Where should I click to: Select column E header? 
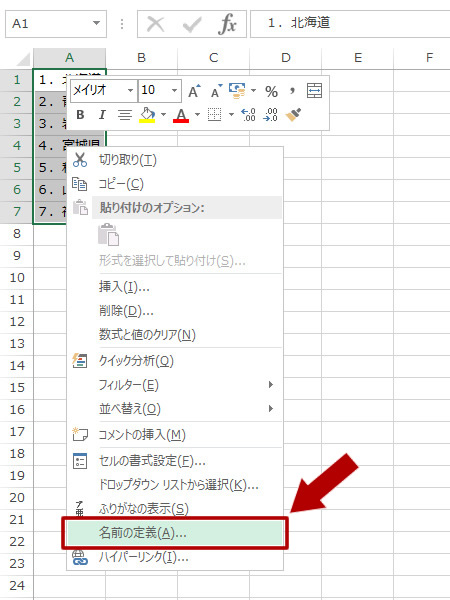357,58
